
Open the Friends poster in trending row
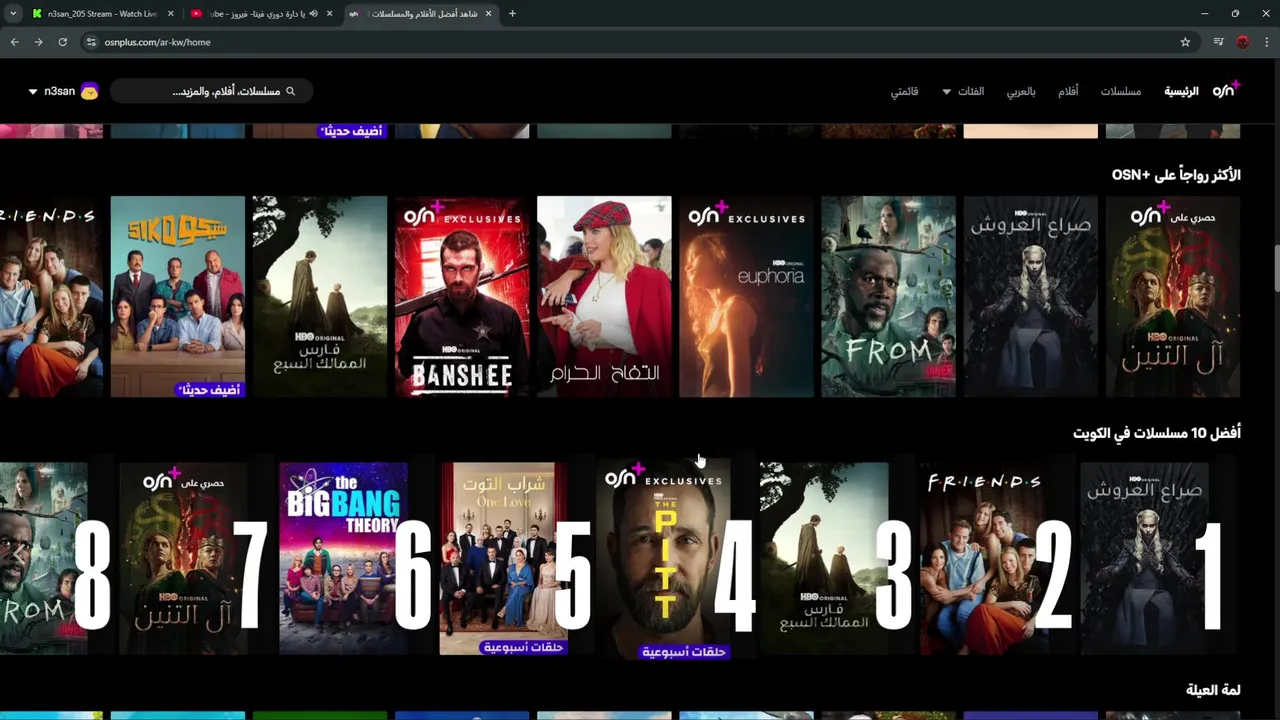51,296
